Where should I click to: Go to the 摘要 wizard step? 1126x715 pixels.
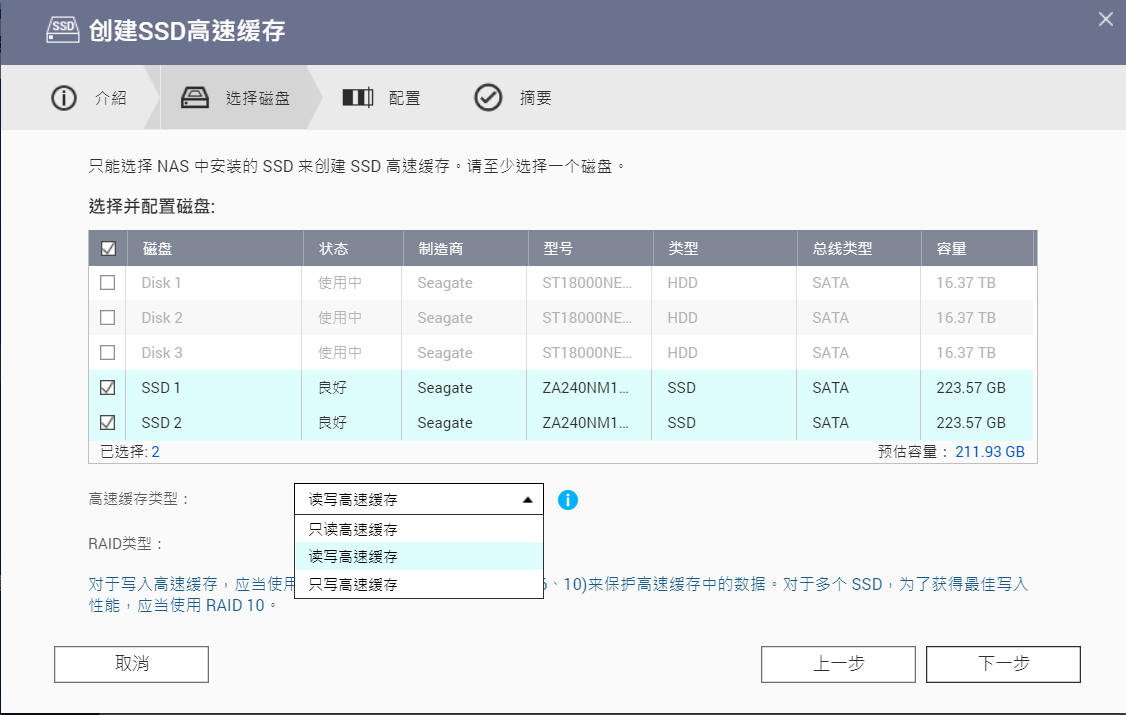pyautogui.click(x=535, y=98)
